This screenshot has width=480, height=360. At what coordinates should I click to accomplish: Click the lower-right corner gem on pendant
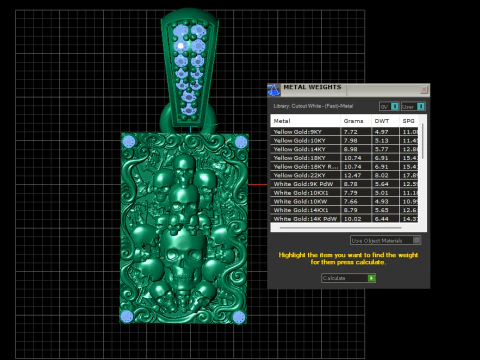pyautogui.click(x=238, y=317)
